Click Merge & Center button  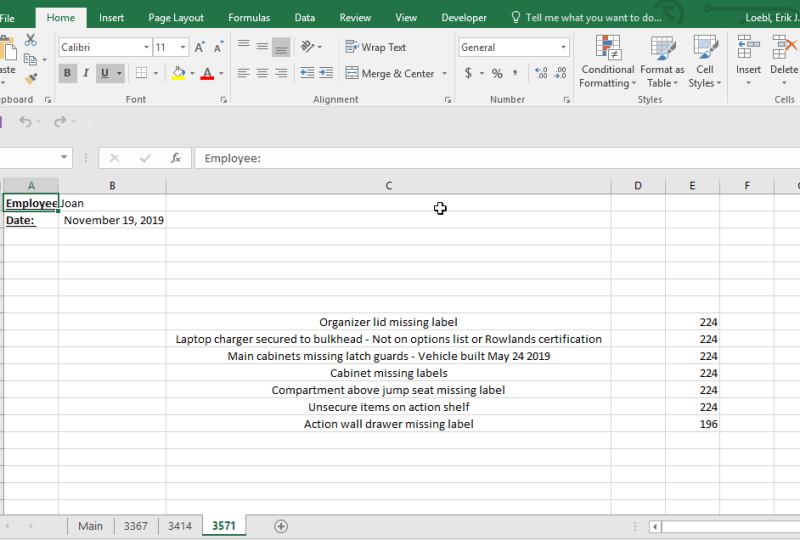(x=390, y=73)
